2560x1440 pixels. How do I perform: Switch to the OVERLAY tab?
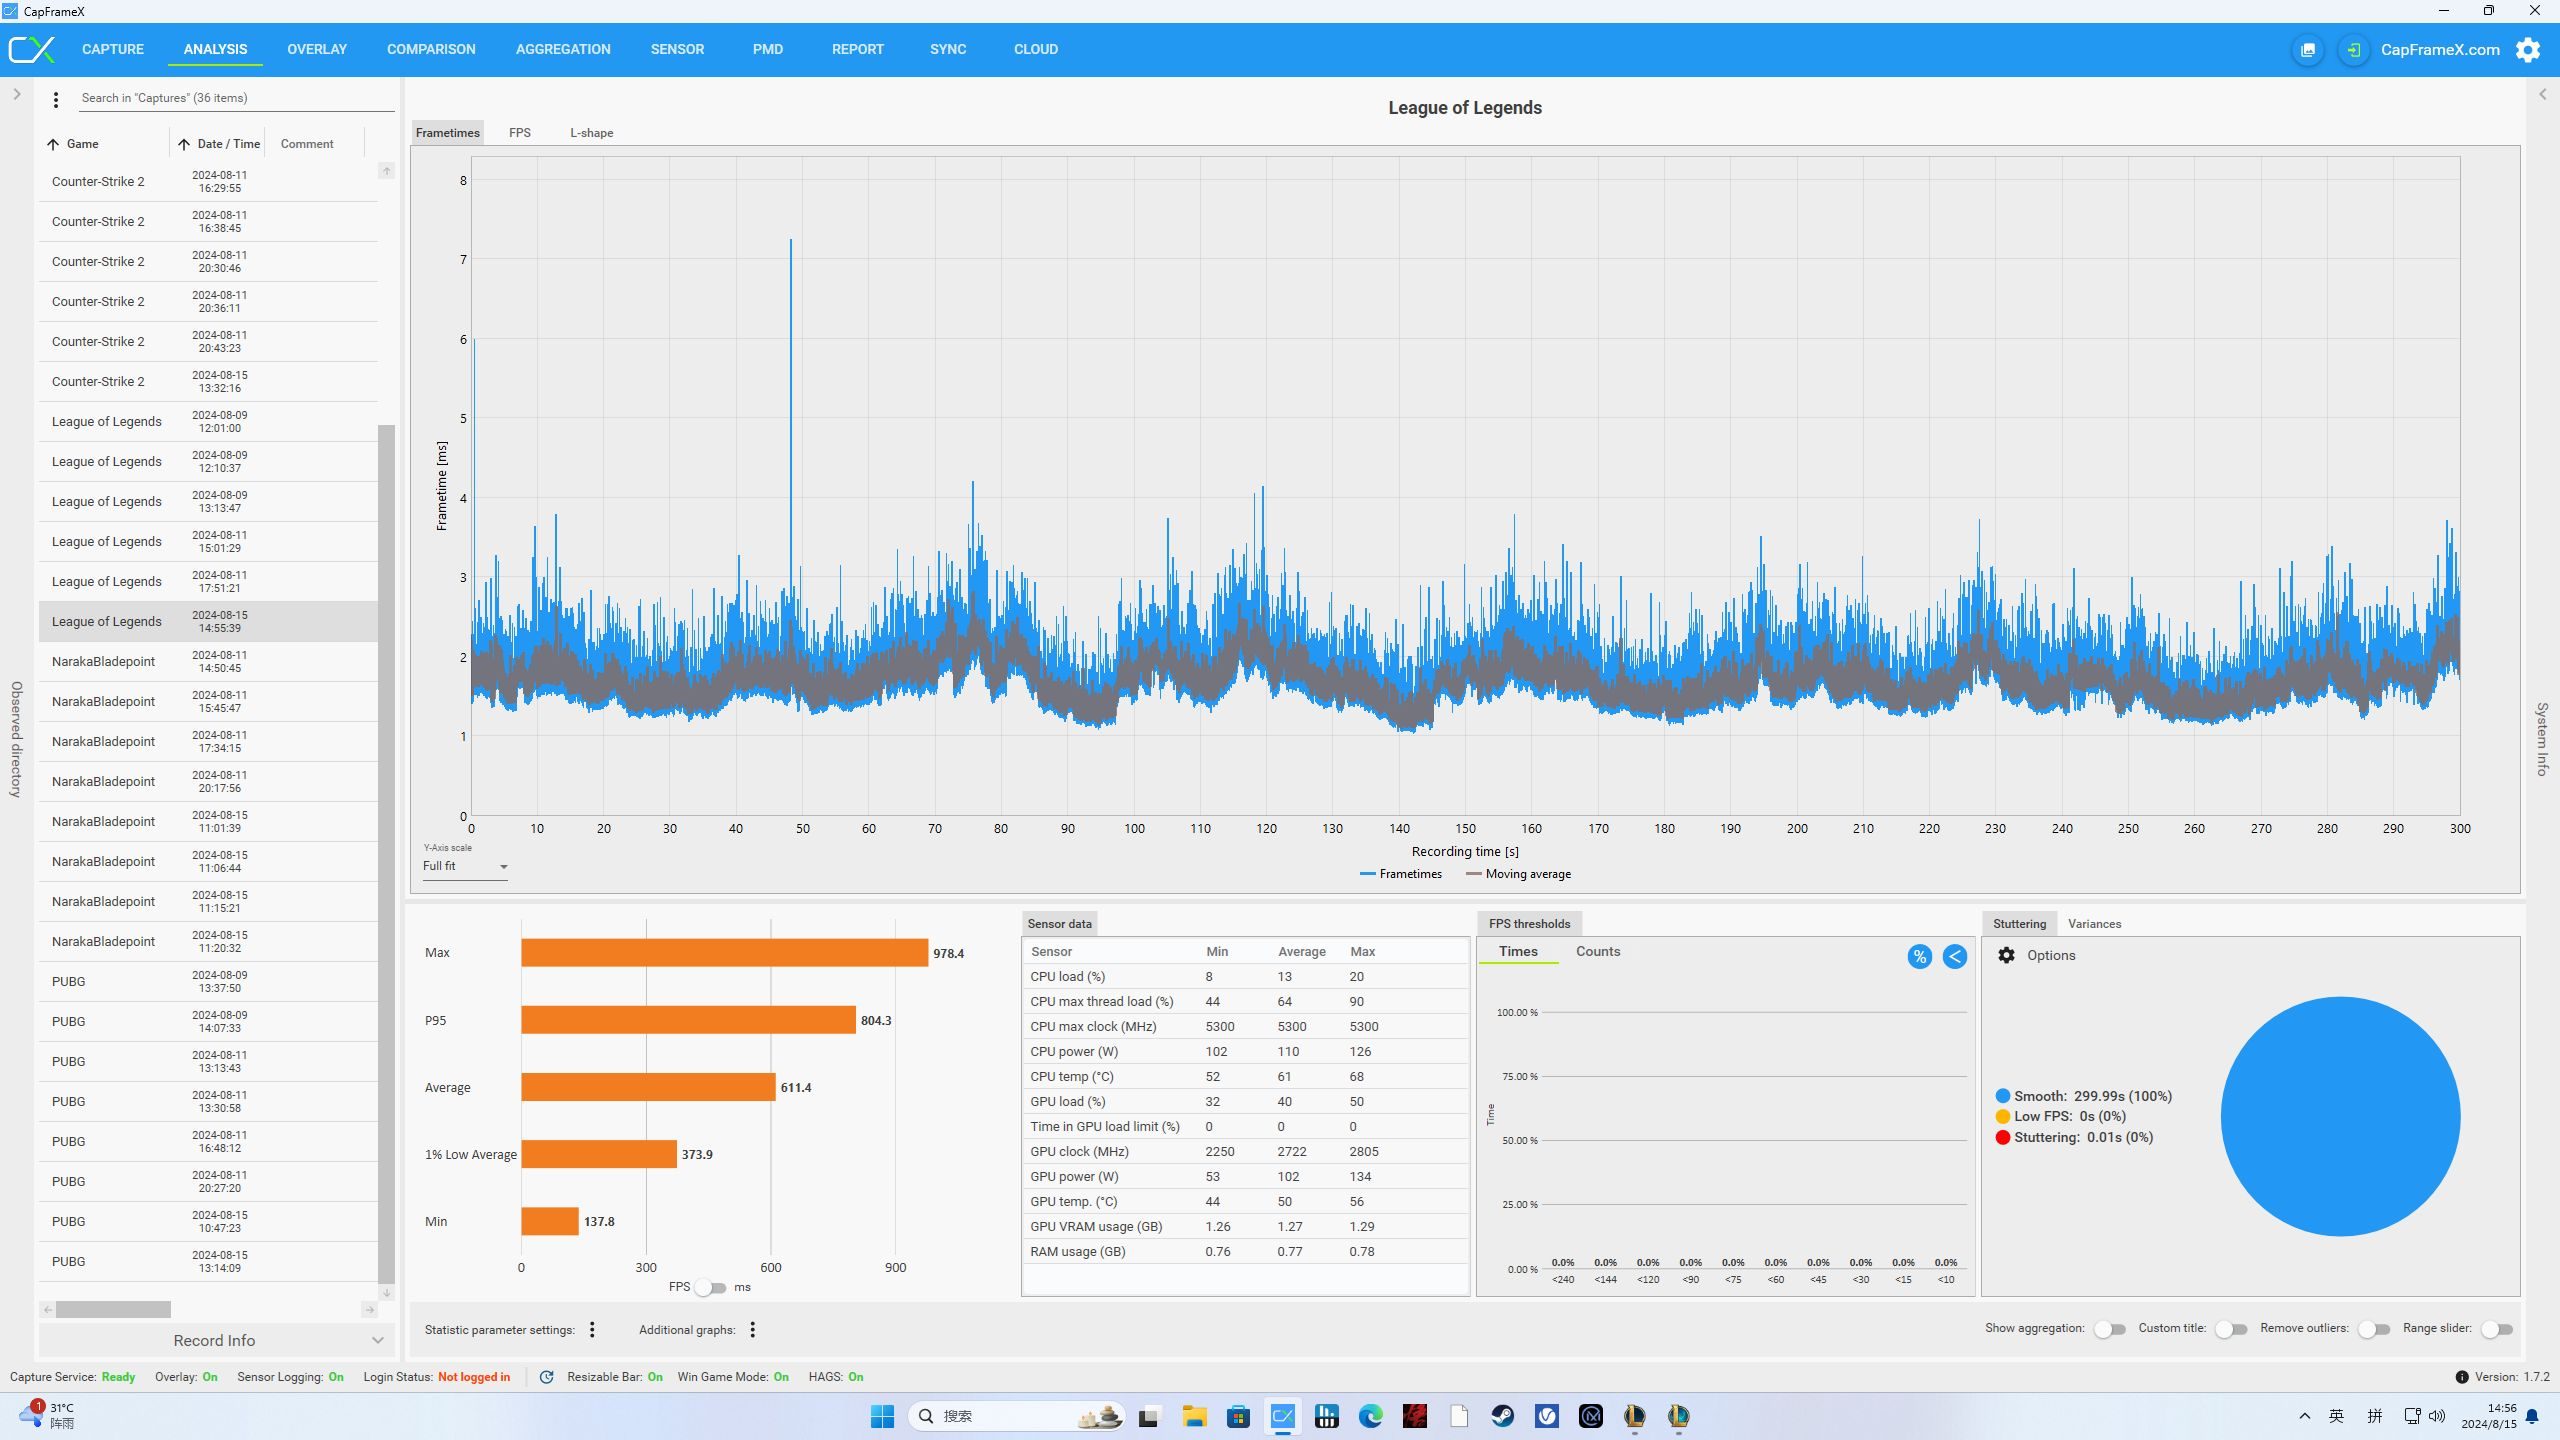click(317, 49)
